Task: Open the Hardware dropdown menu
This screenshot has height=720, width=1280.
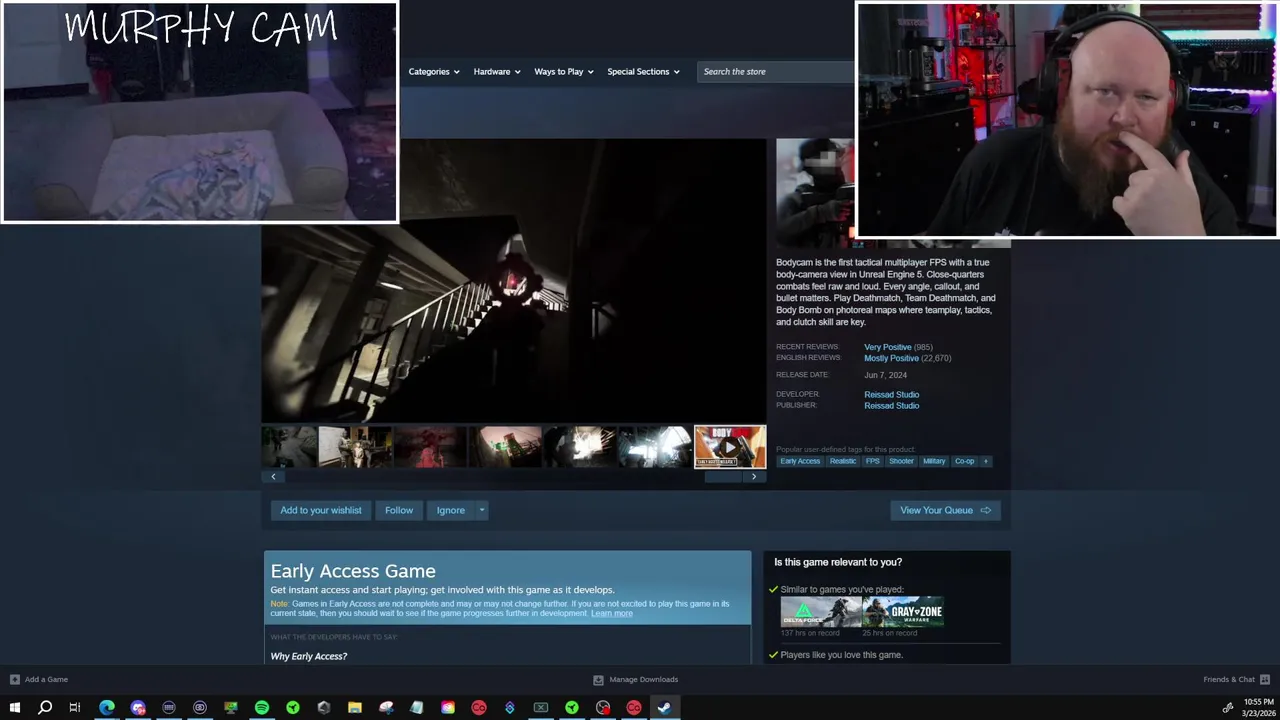Action: [497, 71]
